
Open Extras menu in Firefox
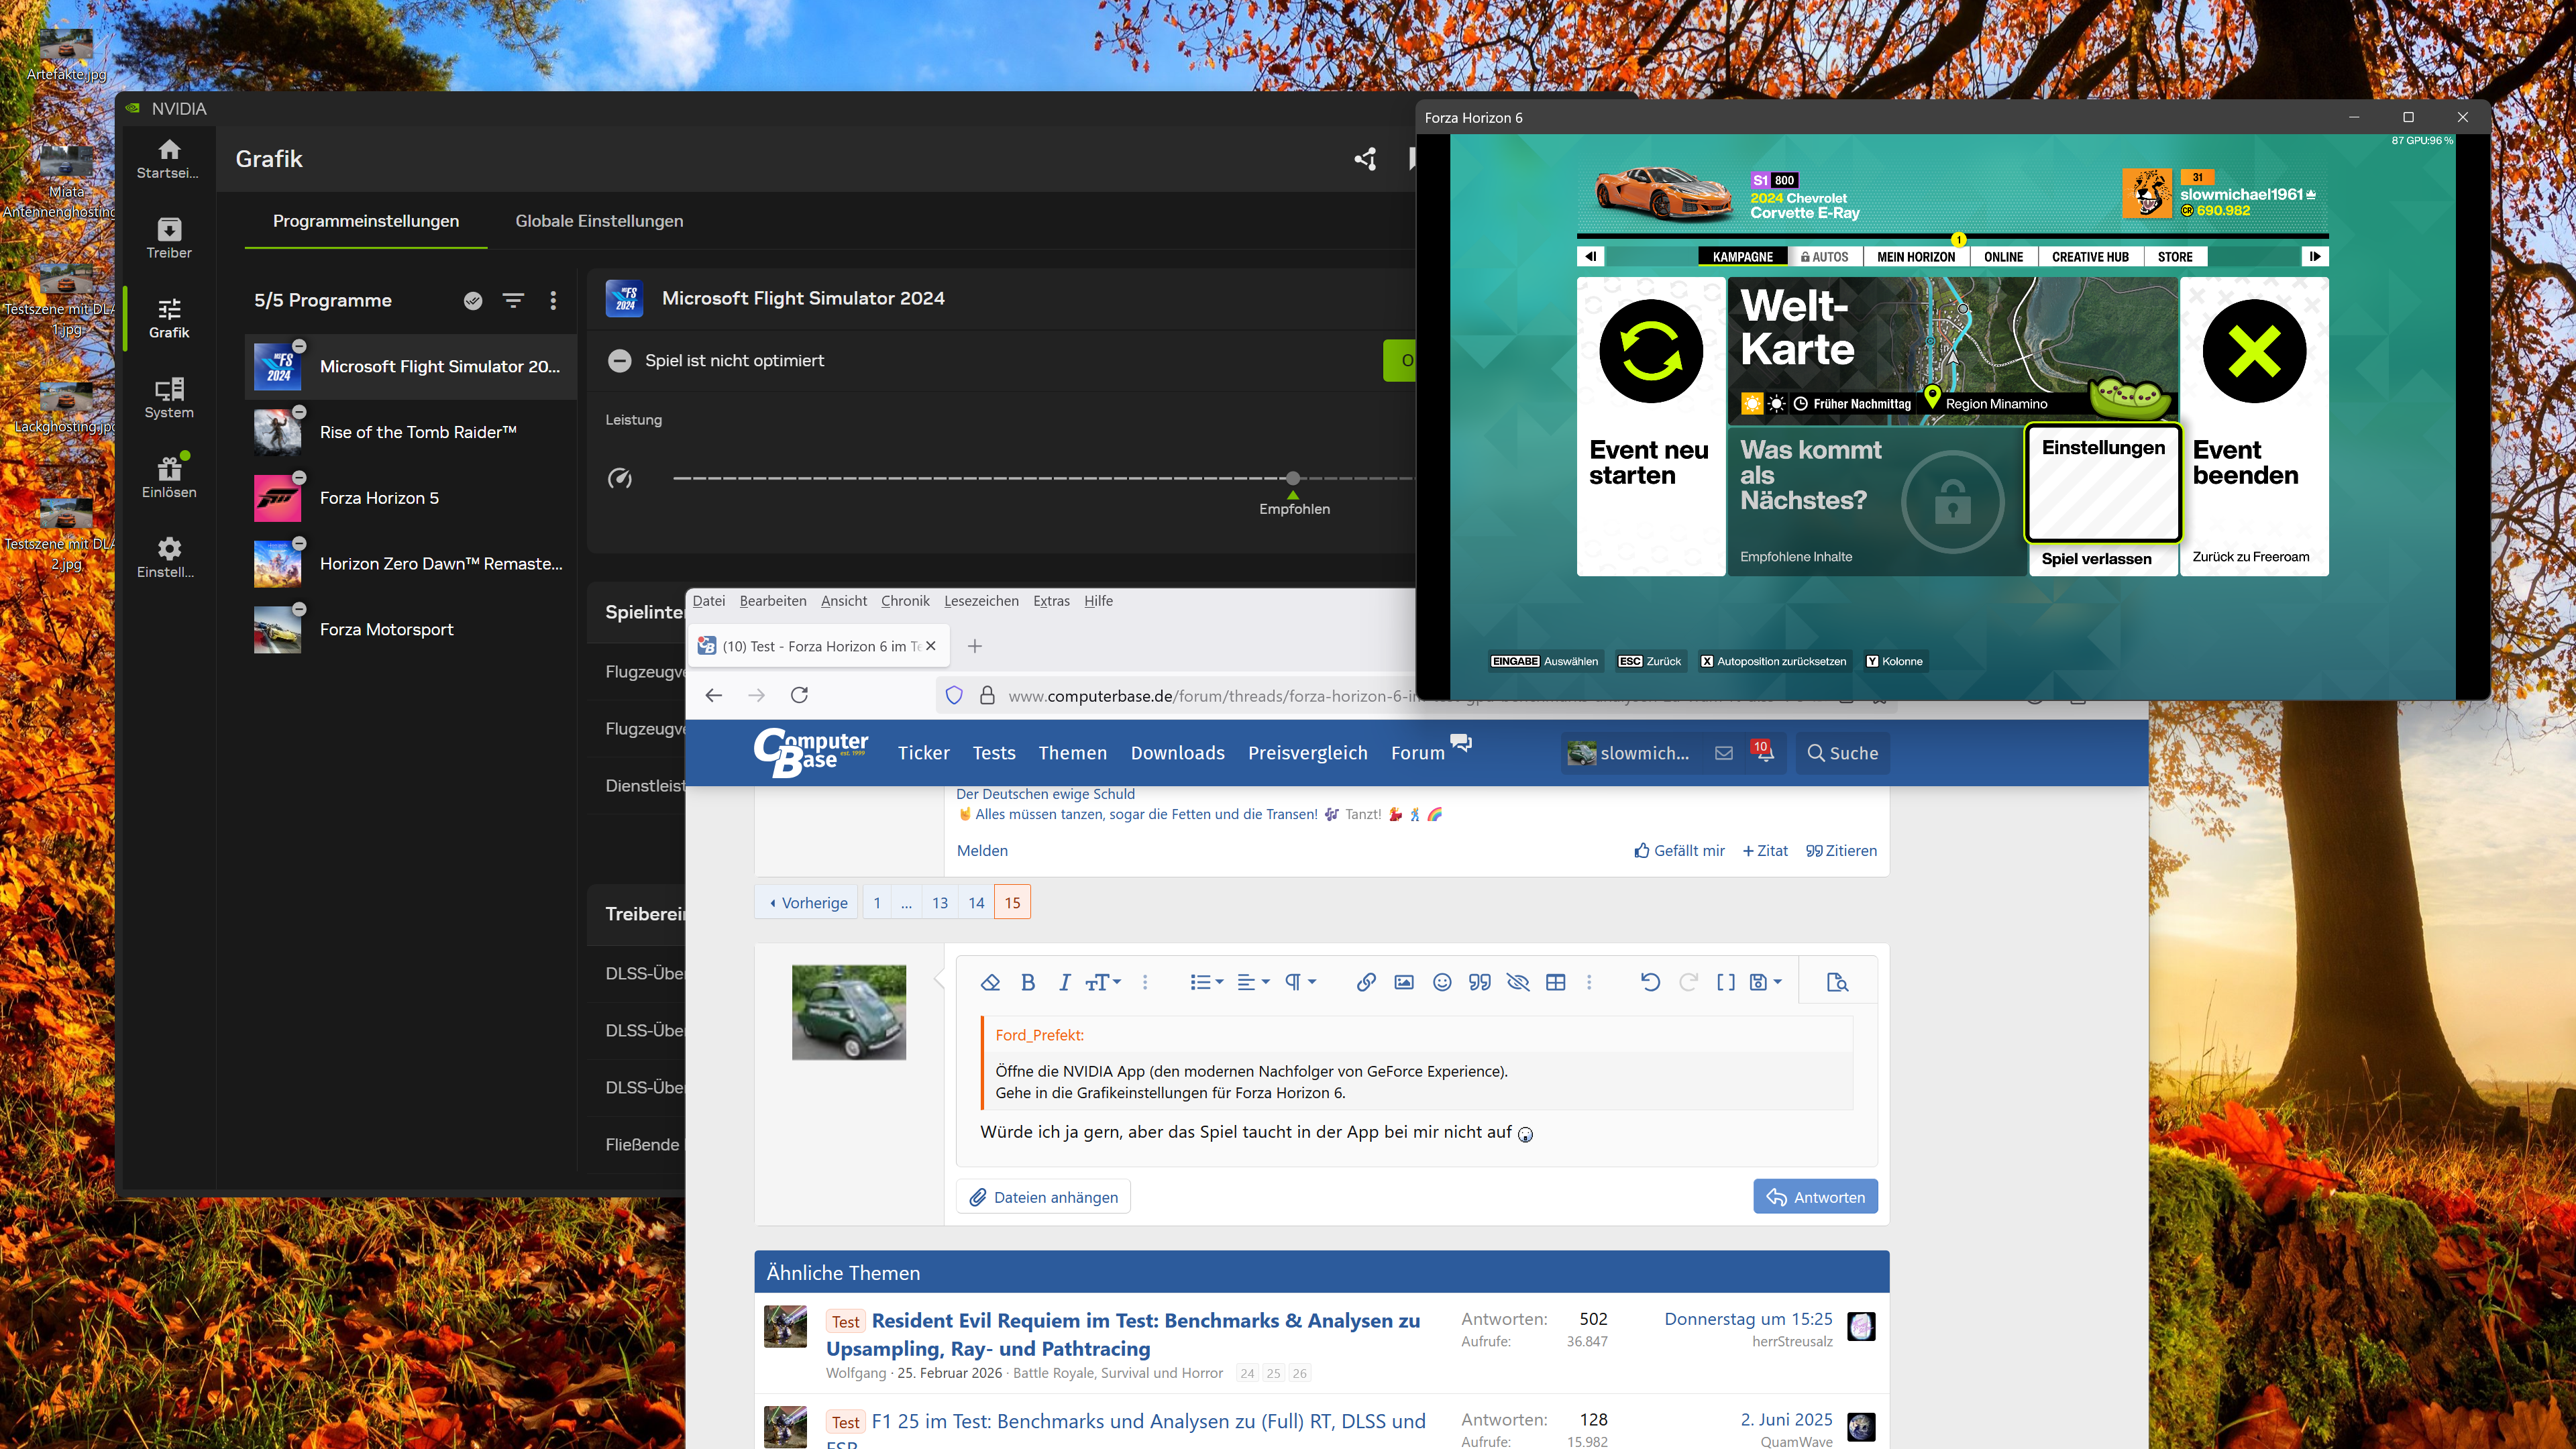click(1051, 601)
